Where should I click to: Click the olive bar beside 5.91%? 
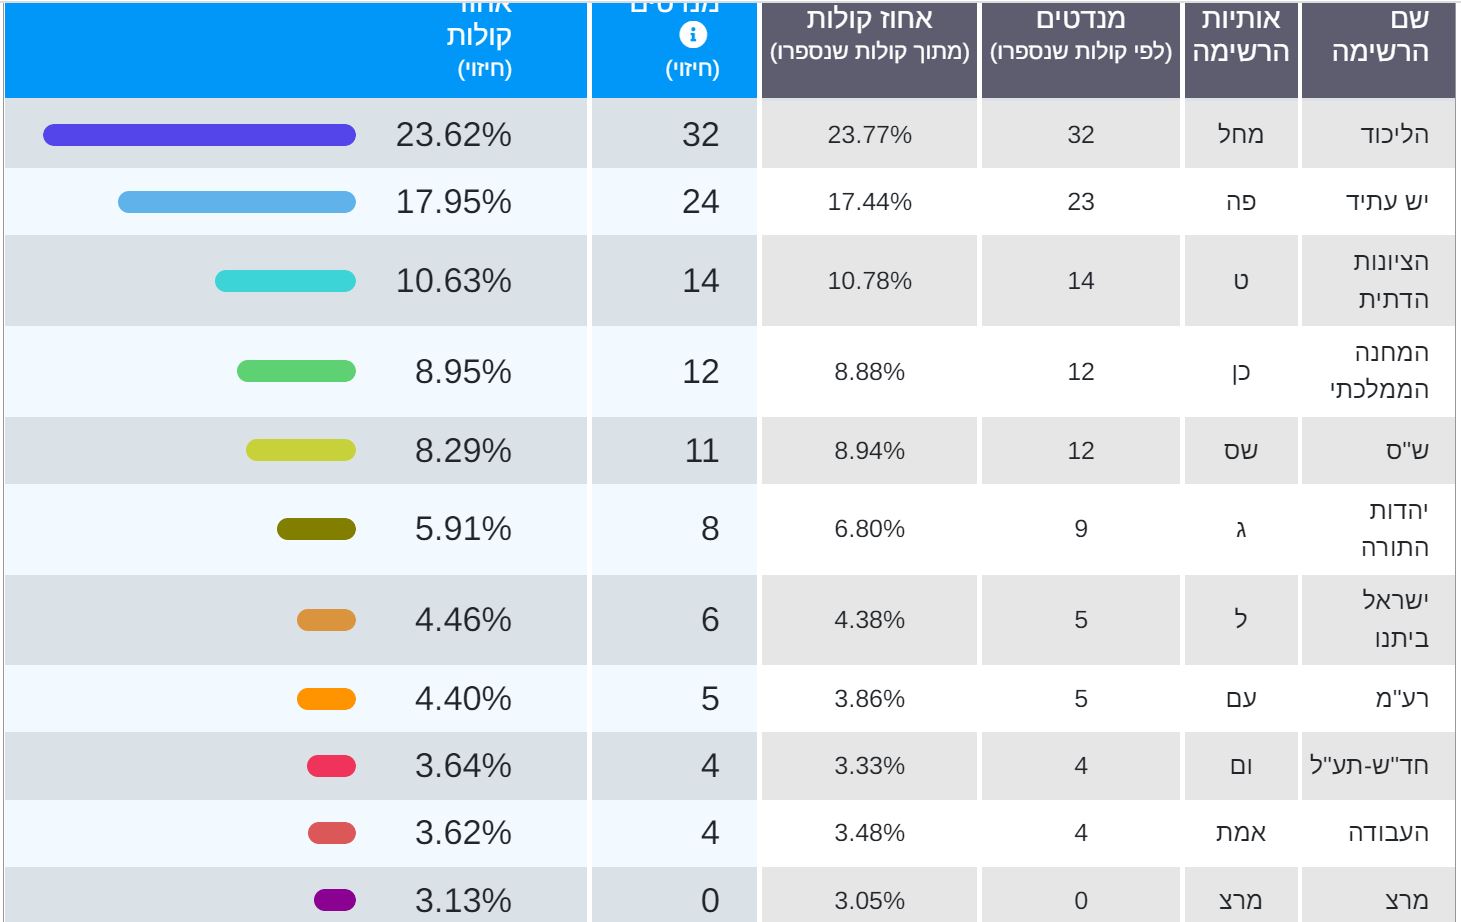[316, 529]
